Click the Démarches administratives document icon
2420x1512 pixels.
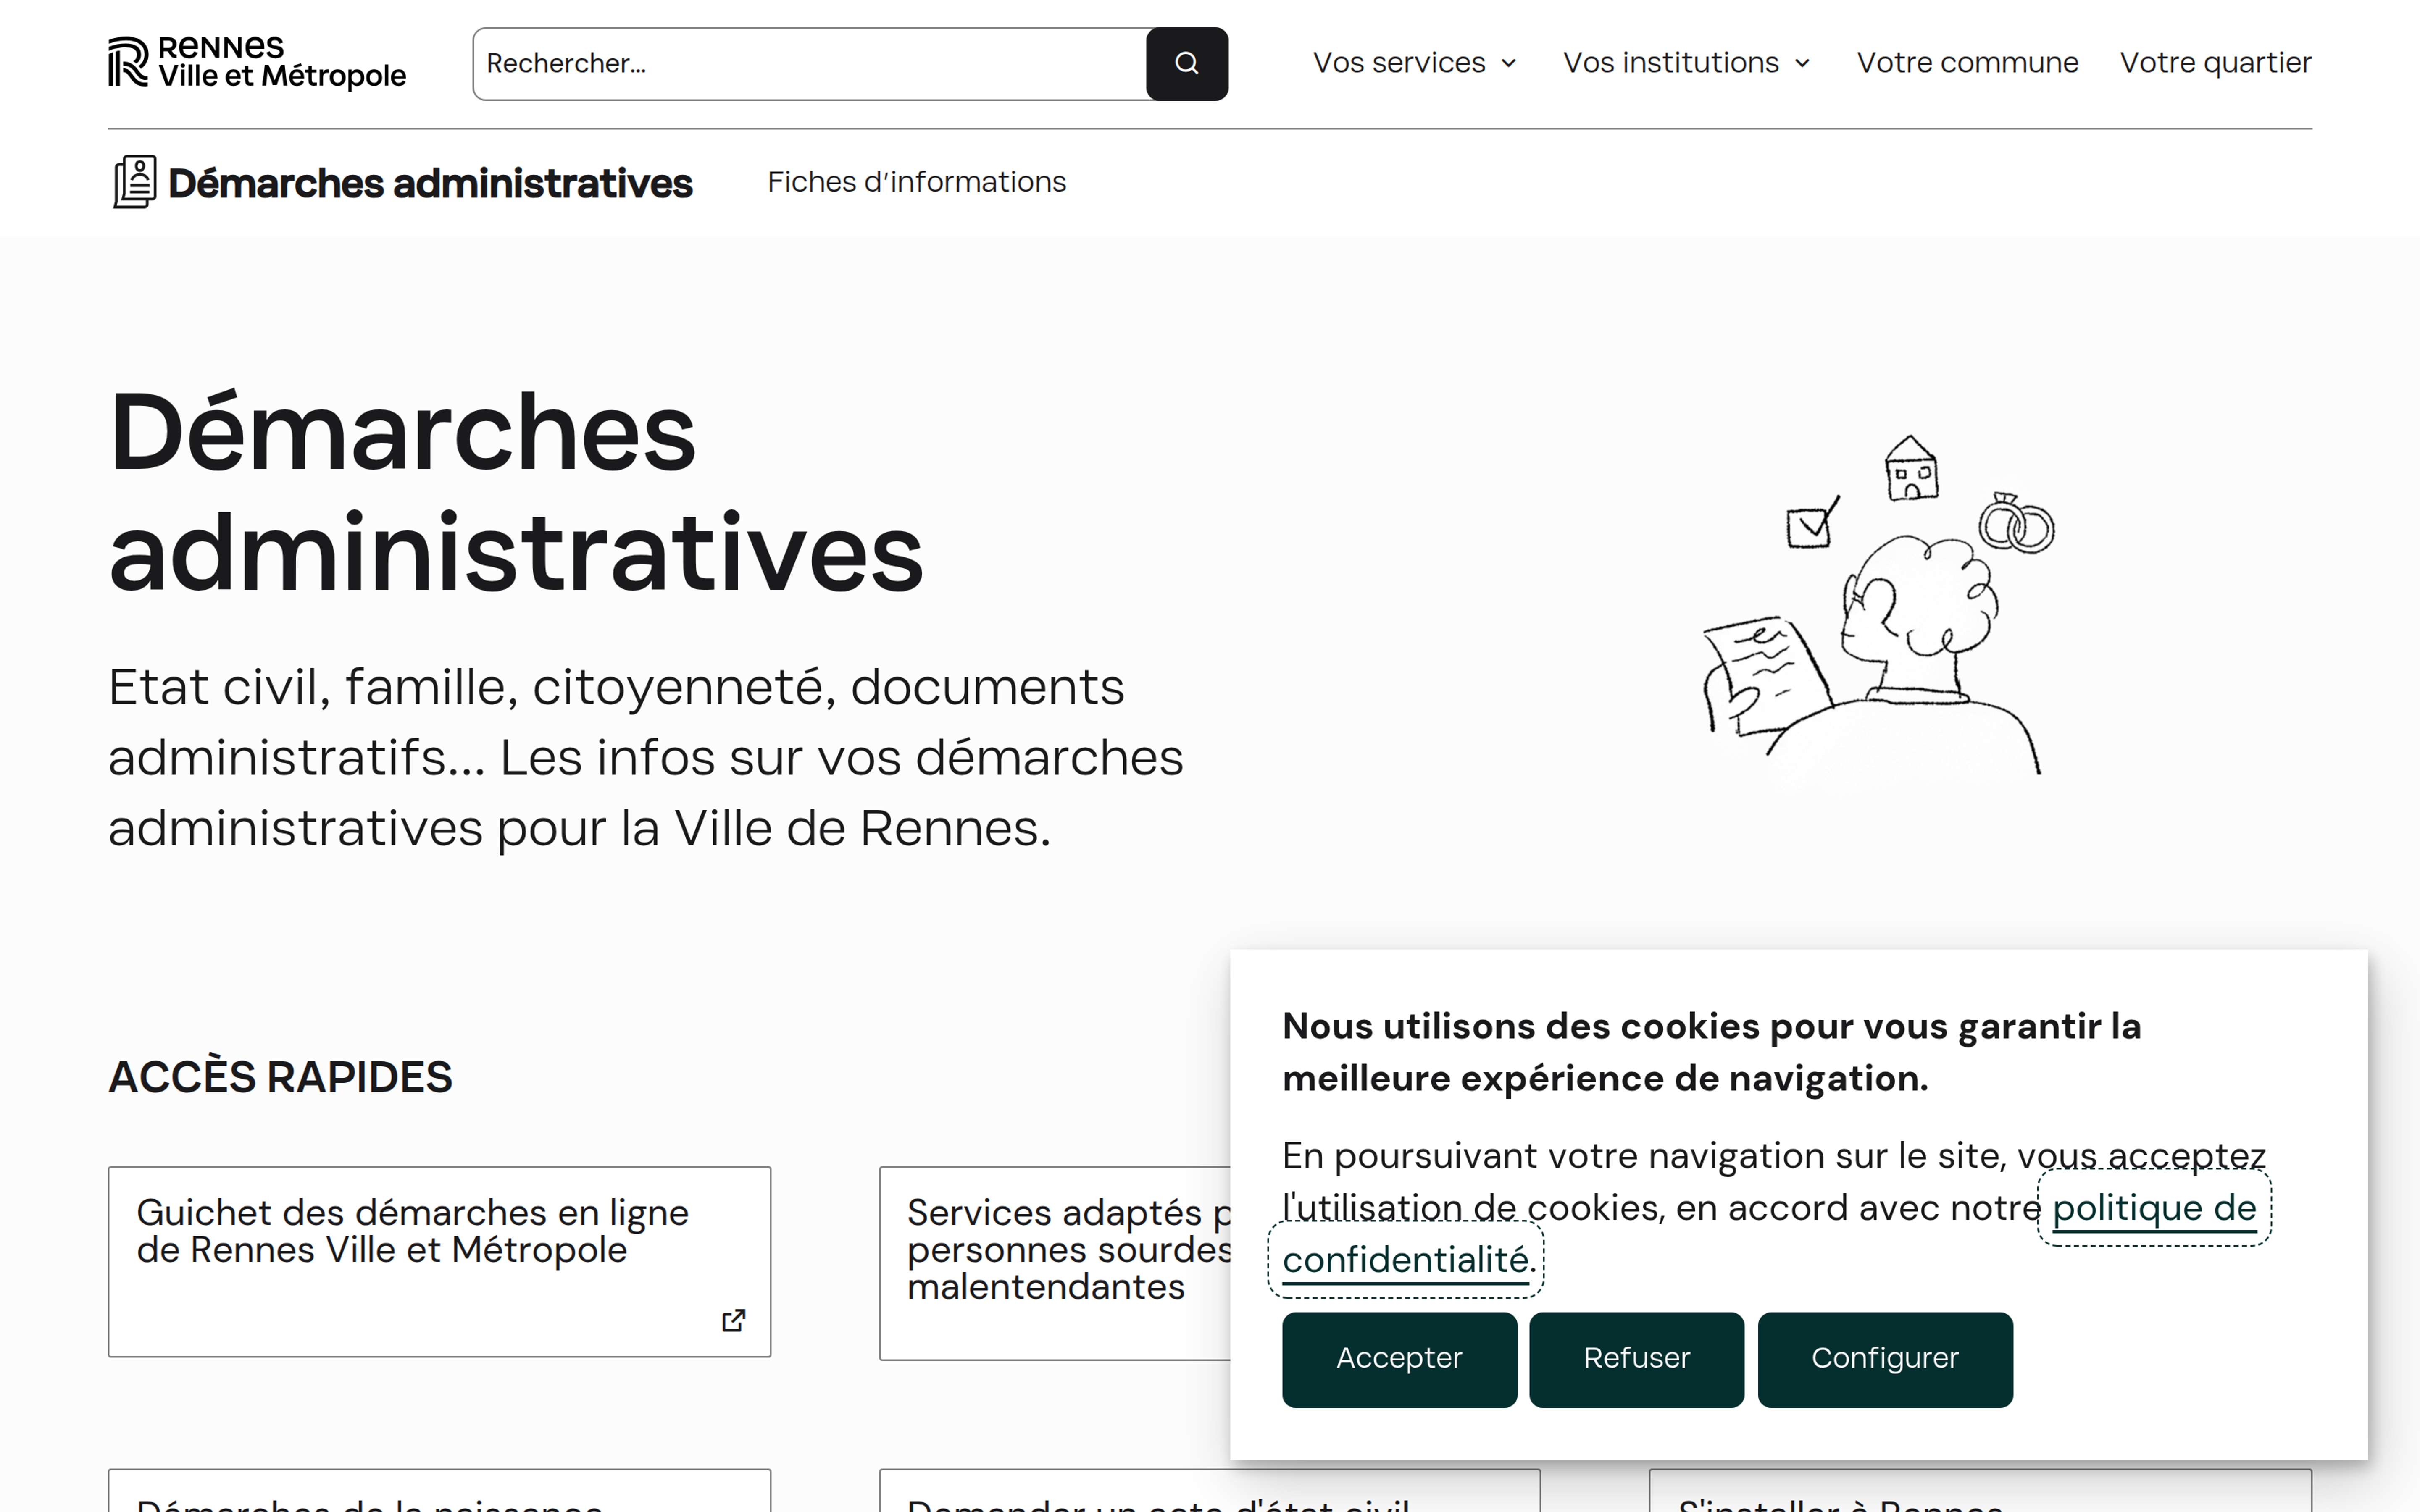(134, 182)
